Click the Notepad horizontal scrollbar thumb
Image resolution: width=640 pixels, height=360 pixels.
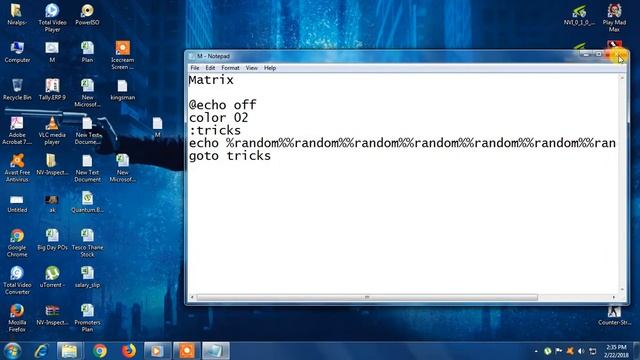(367, 297)
